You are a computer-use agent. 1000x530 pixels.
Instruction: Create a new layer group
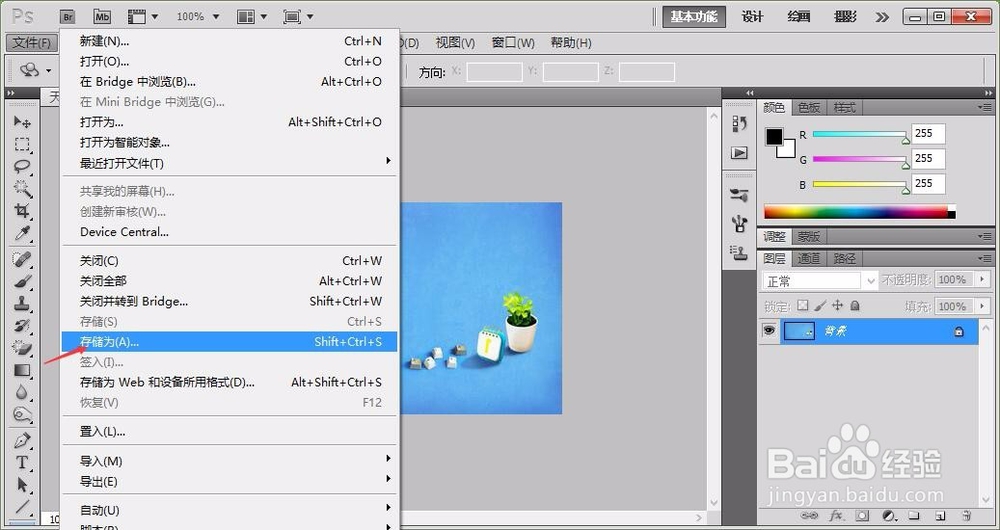coord(914,515)
